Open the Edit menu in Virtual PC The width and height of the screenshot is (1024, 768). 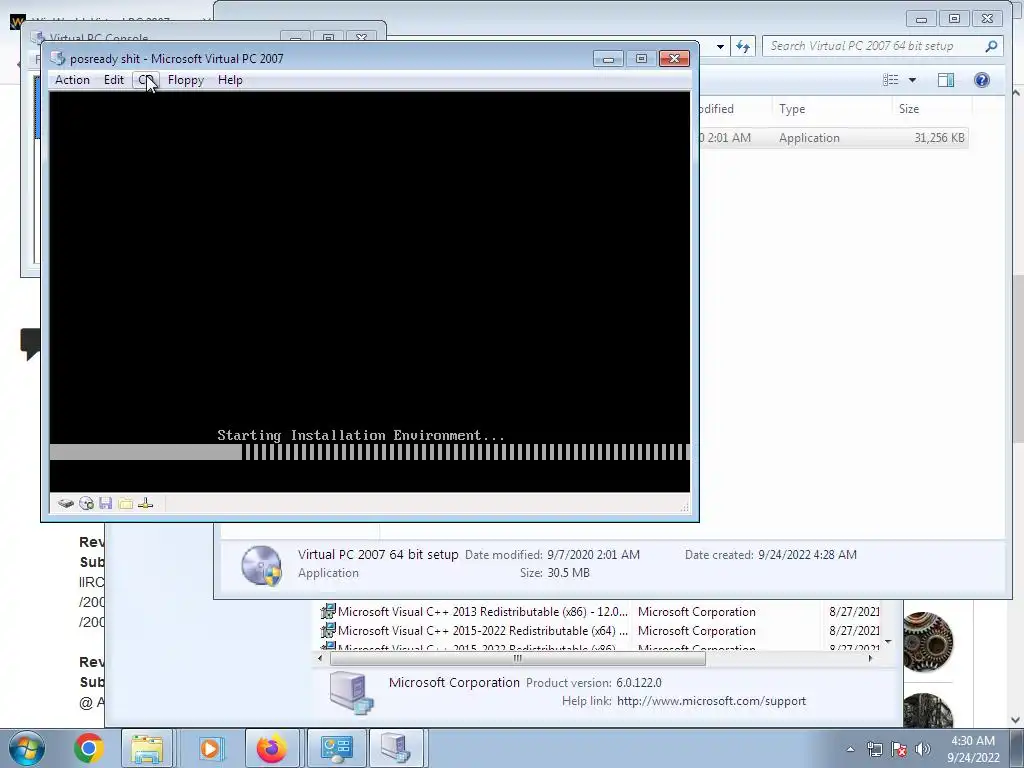pos(113,80)
